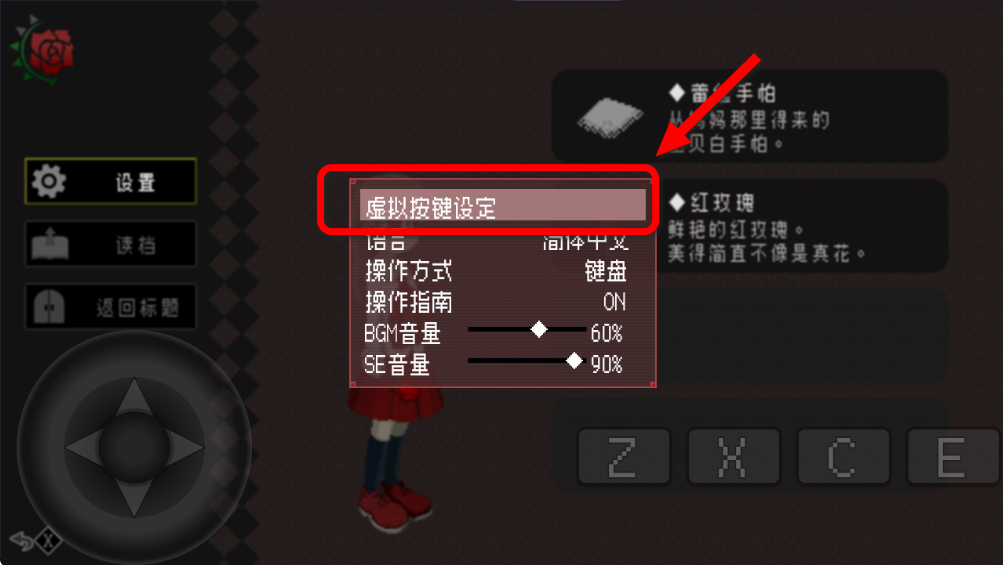
Task: Change the 操作方式 键盘 option
Action: pos(495,271)
